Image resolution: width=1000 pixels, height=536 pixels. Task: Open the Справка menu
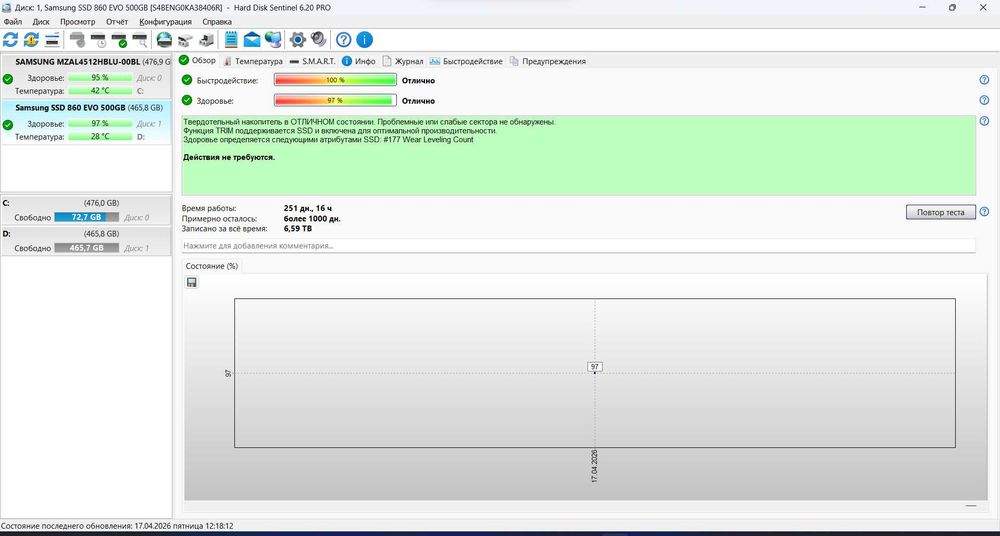[x=217, y=22]
